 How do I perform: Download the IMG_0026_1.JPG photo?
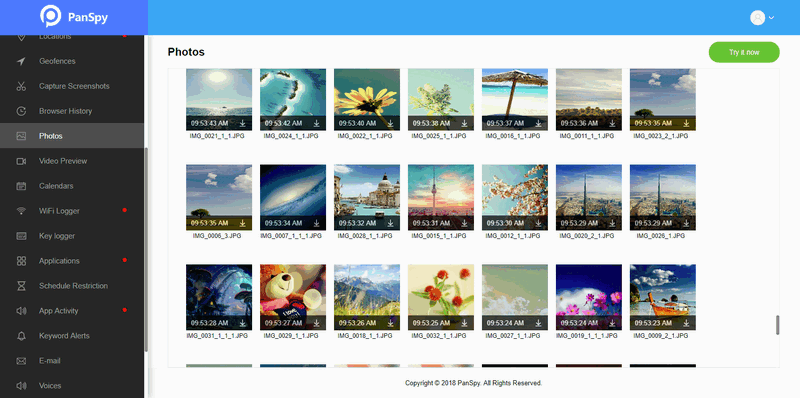(x=687, y=223)
